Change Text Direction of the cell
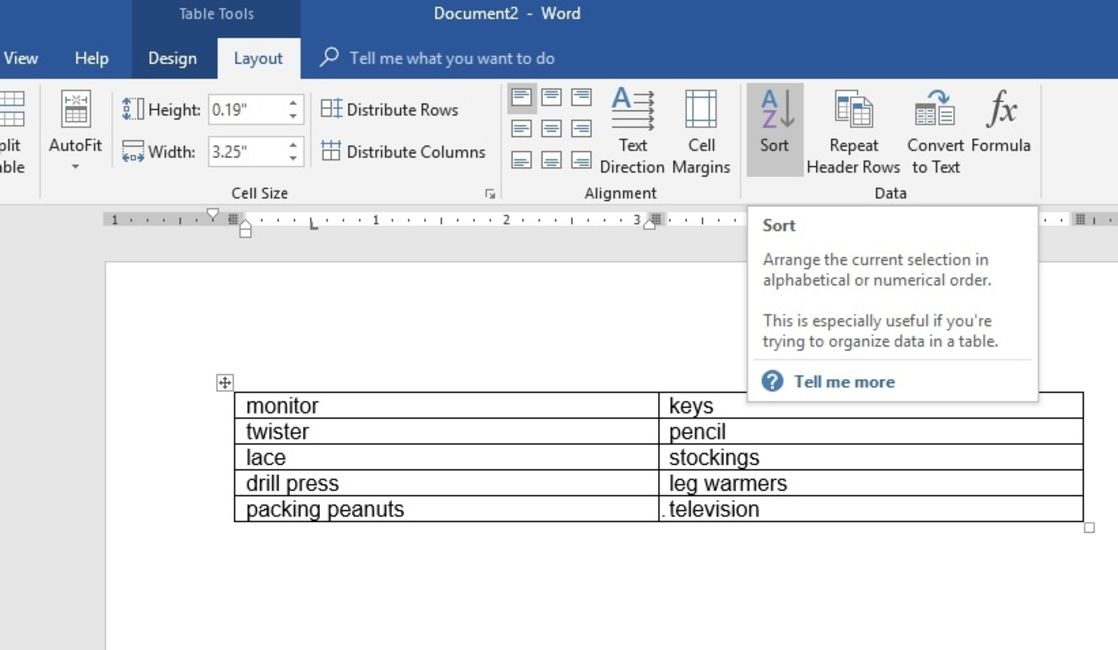Image resolution: width=1118 pixels, height=650 pixels. [x=632, y=129]
